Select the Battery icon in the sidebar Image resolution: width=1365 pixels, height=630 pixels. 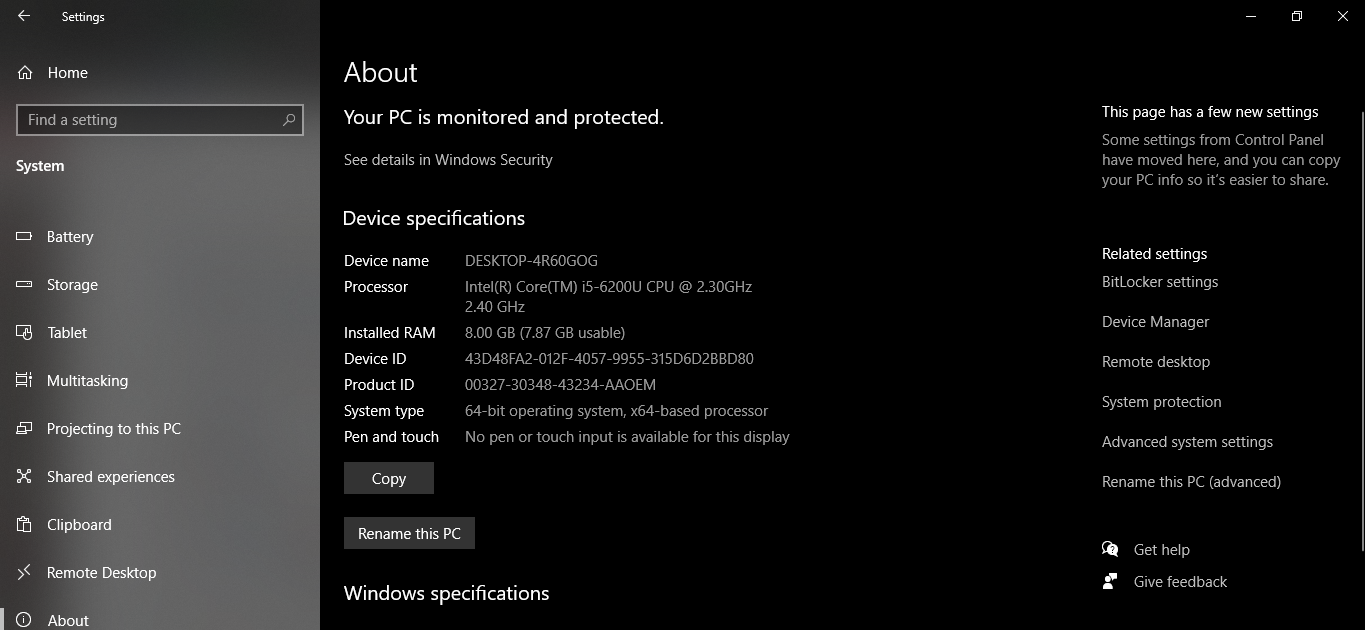pos(23,236)
